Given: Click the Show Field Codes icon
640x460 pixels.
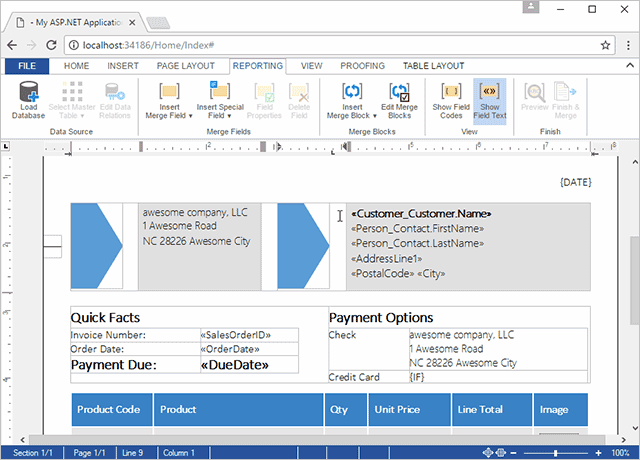Looking at the screenshot, I should click(x=450, y=94).
